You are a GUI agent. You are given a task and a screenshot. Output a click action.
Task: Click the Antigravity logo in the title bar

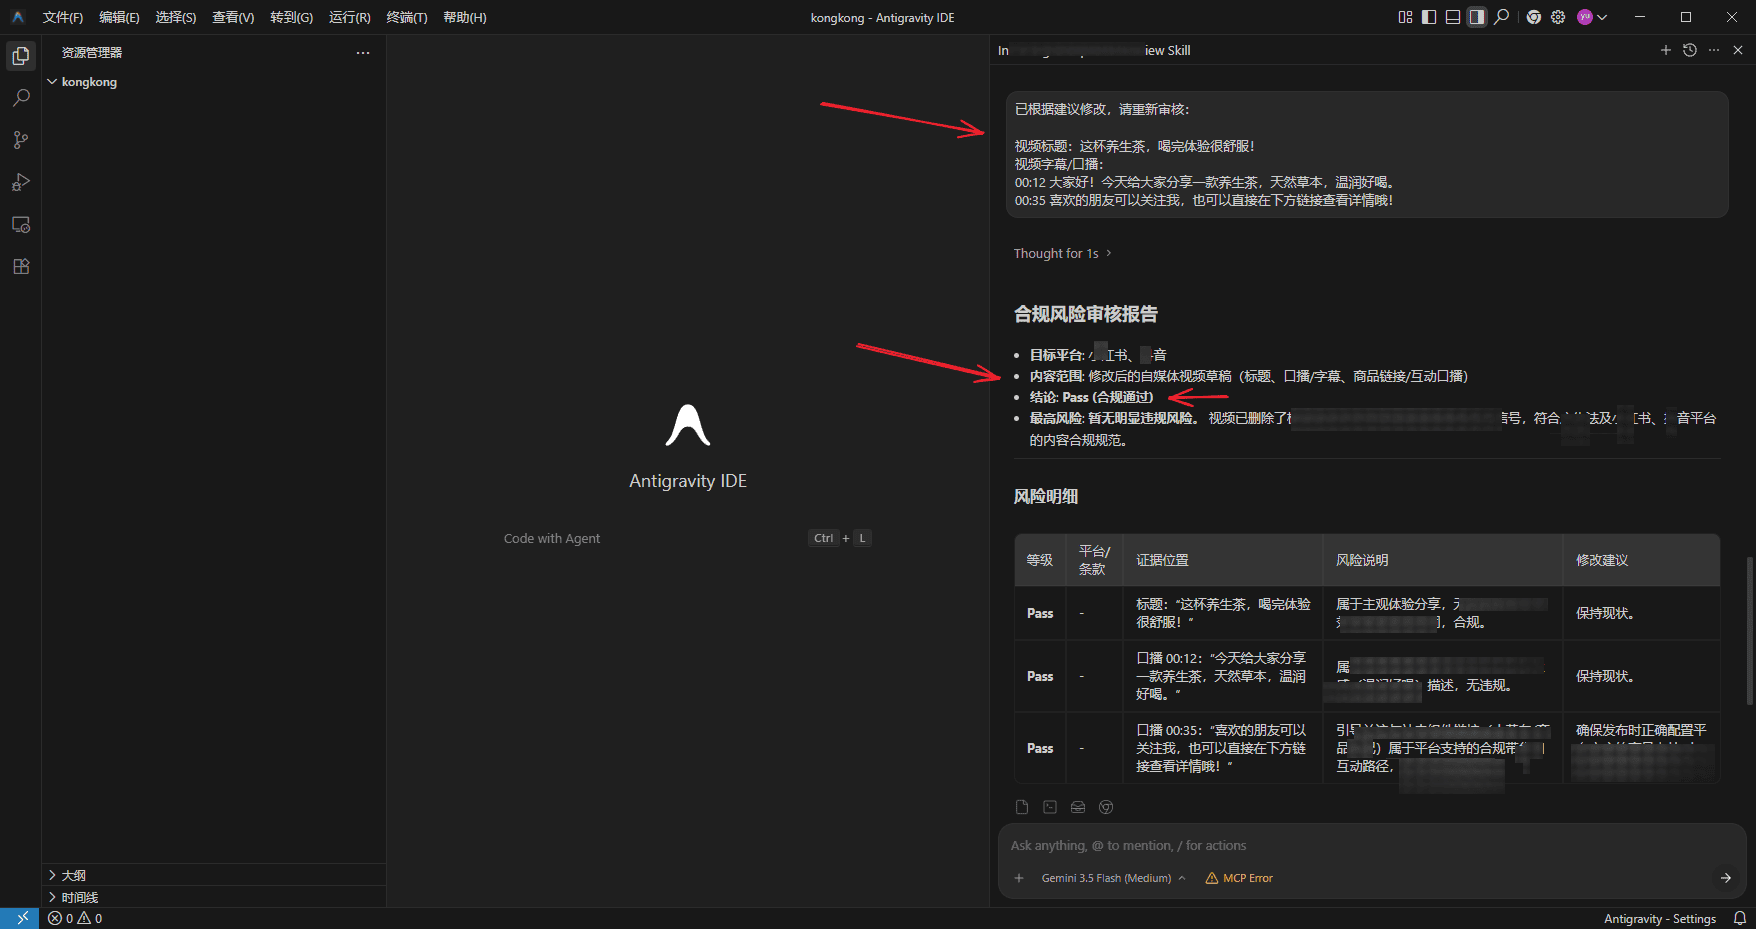pos(18,17)
